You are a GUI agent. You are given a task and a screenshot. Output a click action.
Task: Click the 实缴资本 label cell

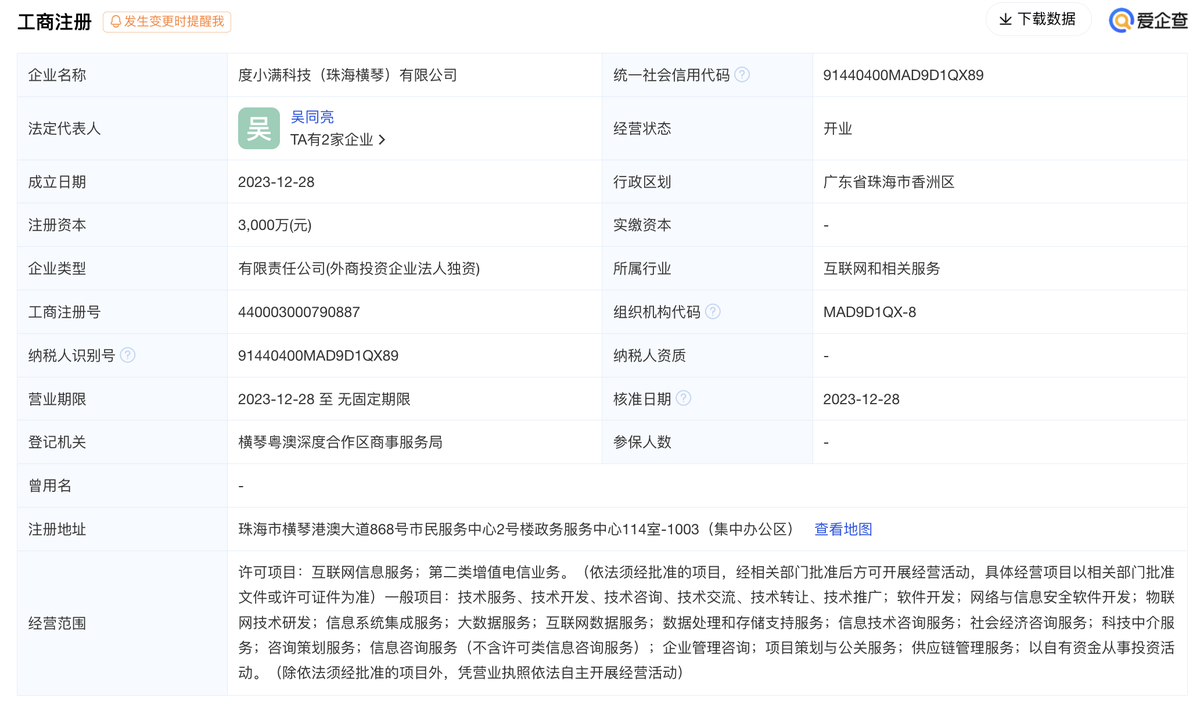point(707,225)
